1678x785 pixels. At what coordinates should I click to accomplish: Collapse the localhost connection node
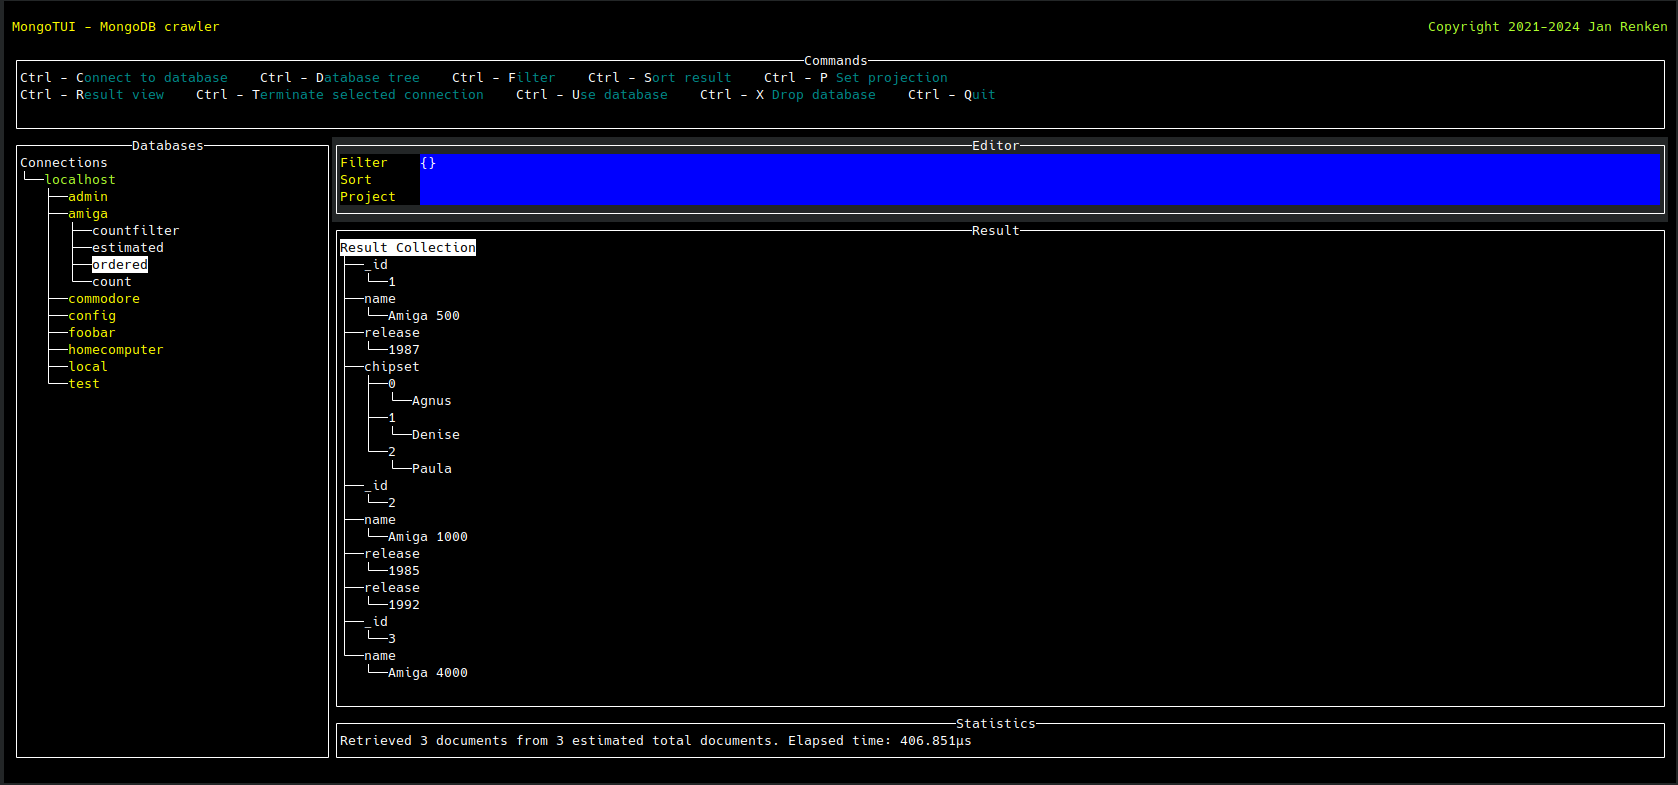[x=80, y=180]
